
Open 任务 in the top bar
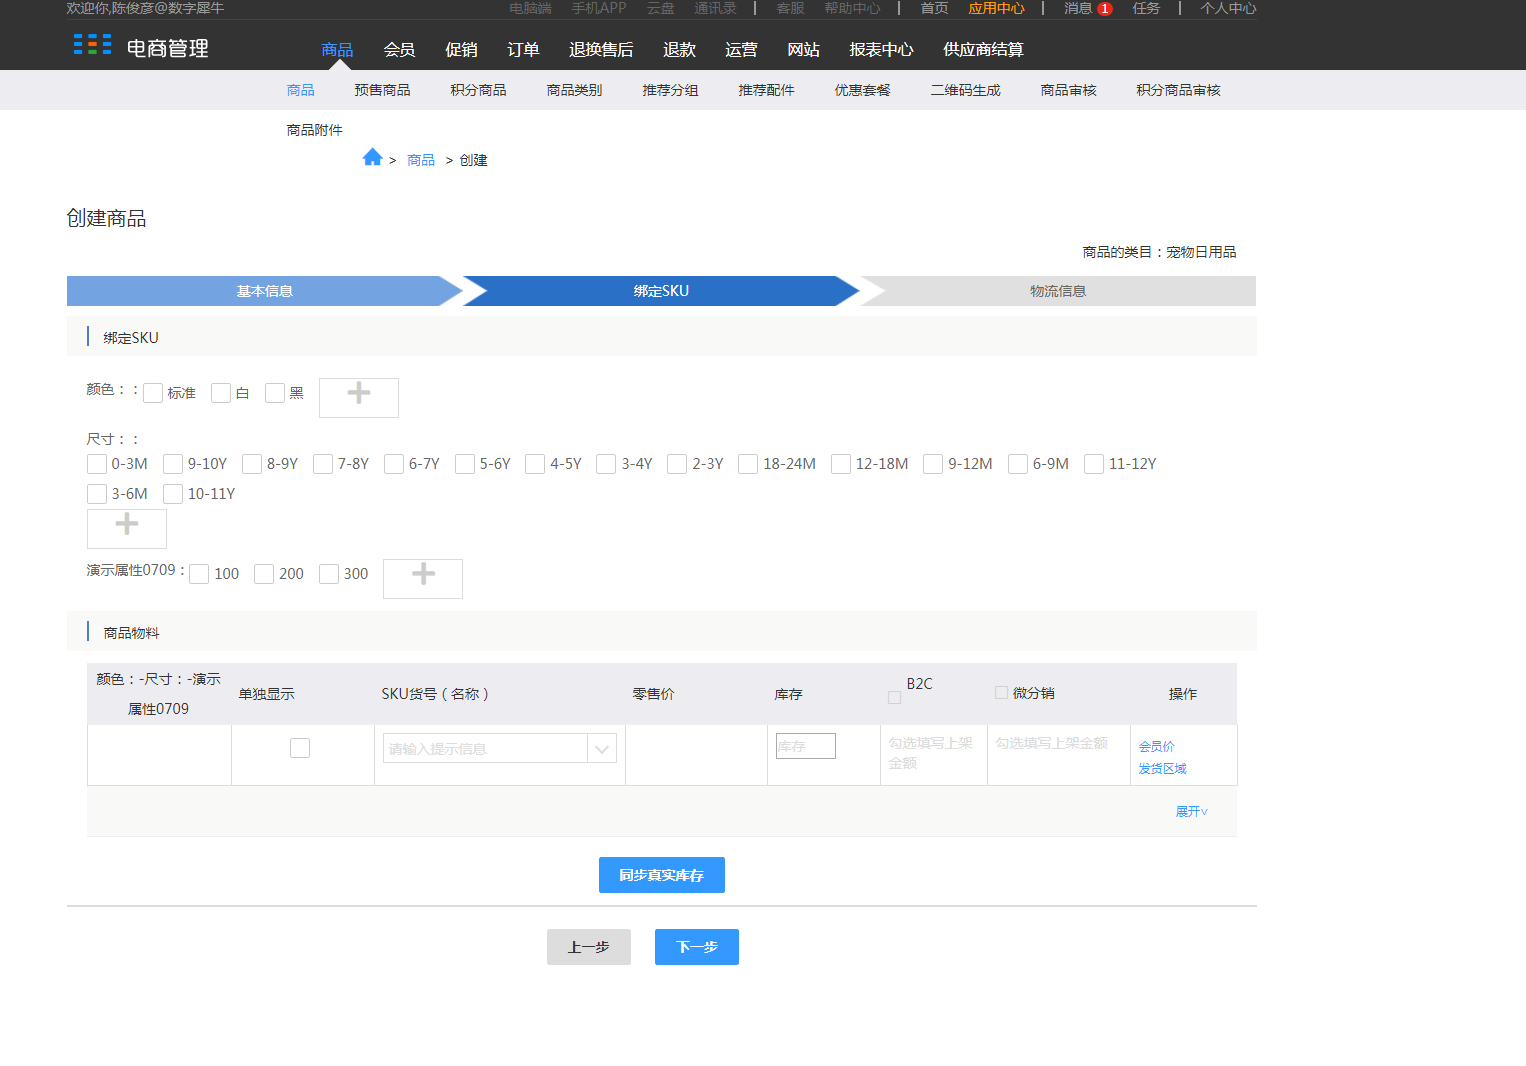(x=1146, y=8)
